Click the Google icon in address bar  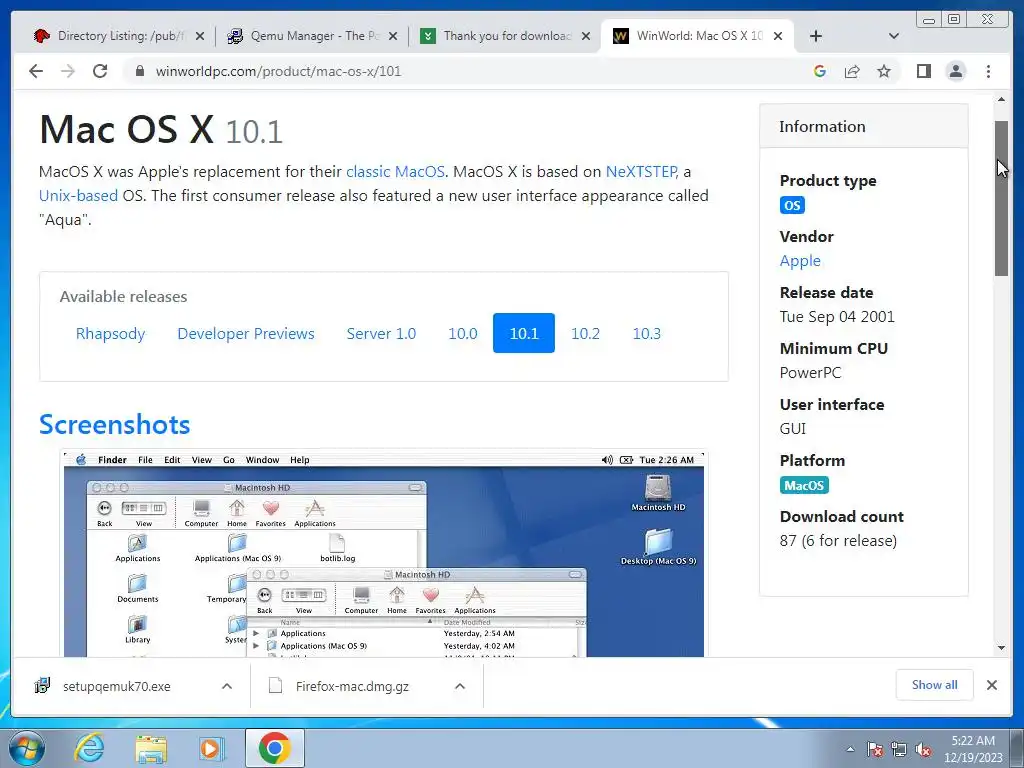pyautogui.click(x=820, y=71)
